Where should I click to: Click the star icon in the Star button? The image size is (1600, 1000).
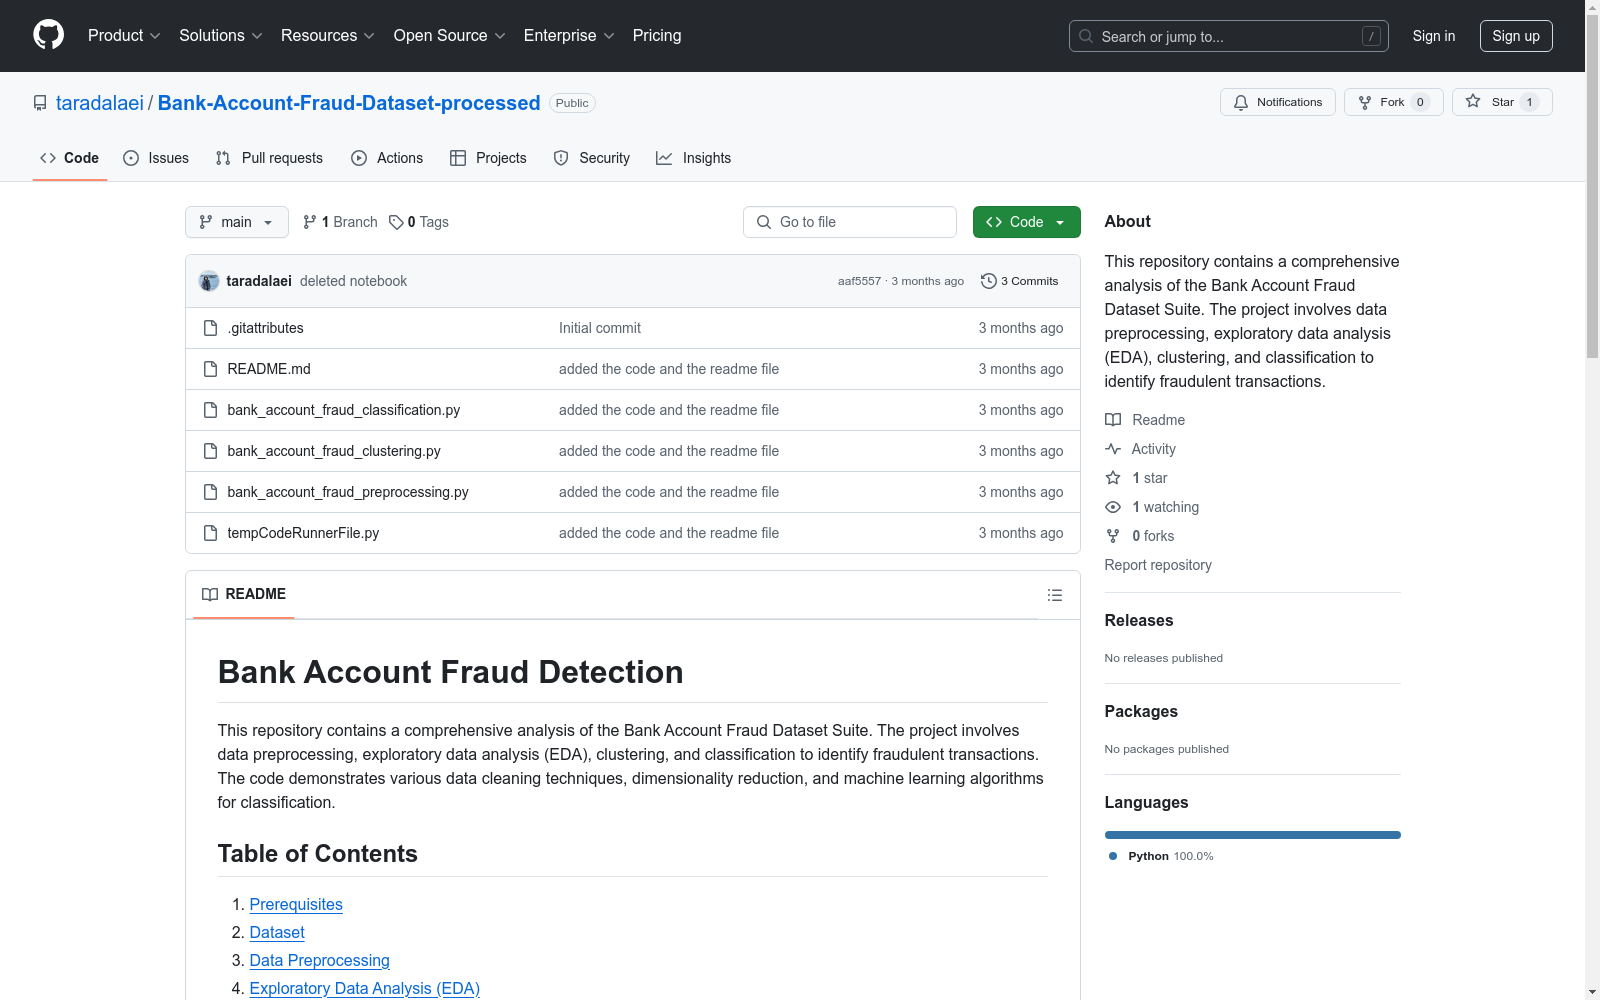point(1473,101)
